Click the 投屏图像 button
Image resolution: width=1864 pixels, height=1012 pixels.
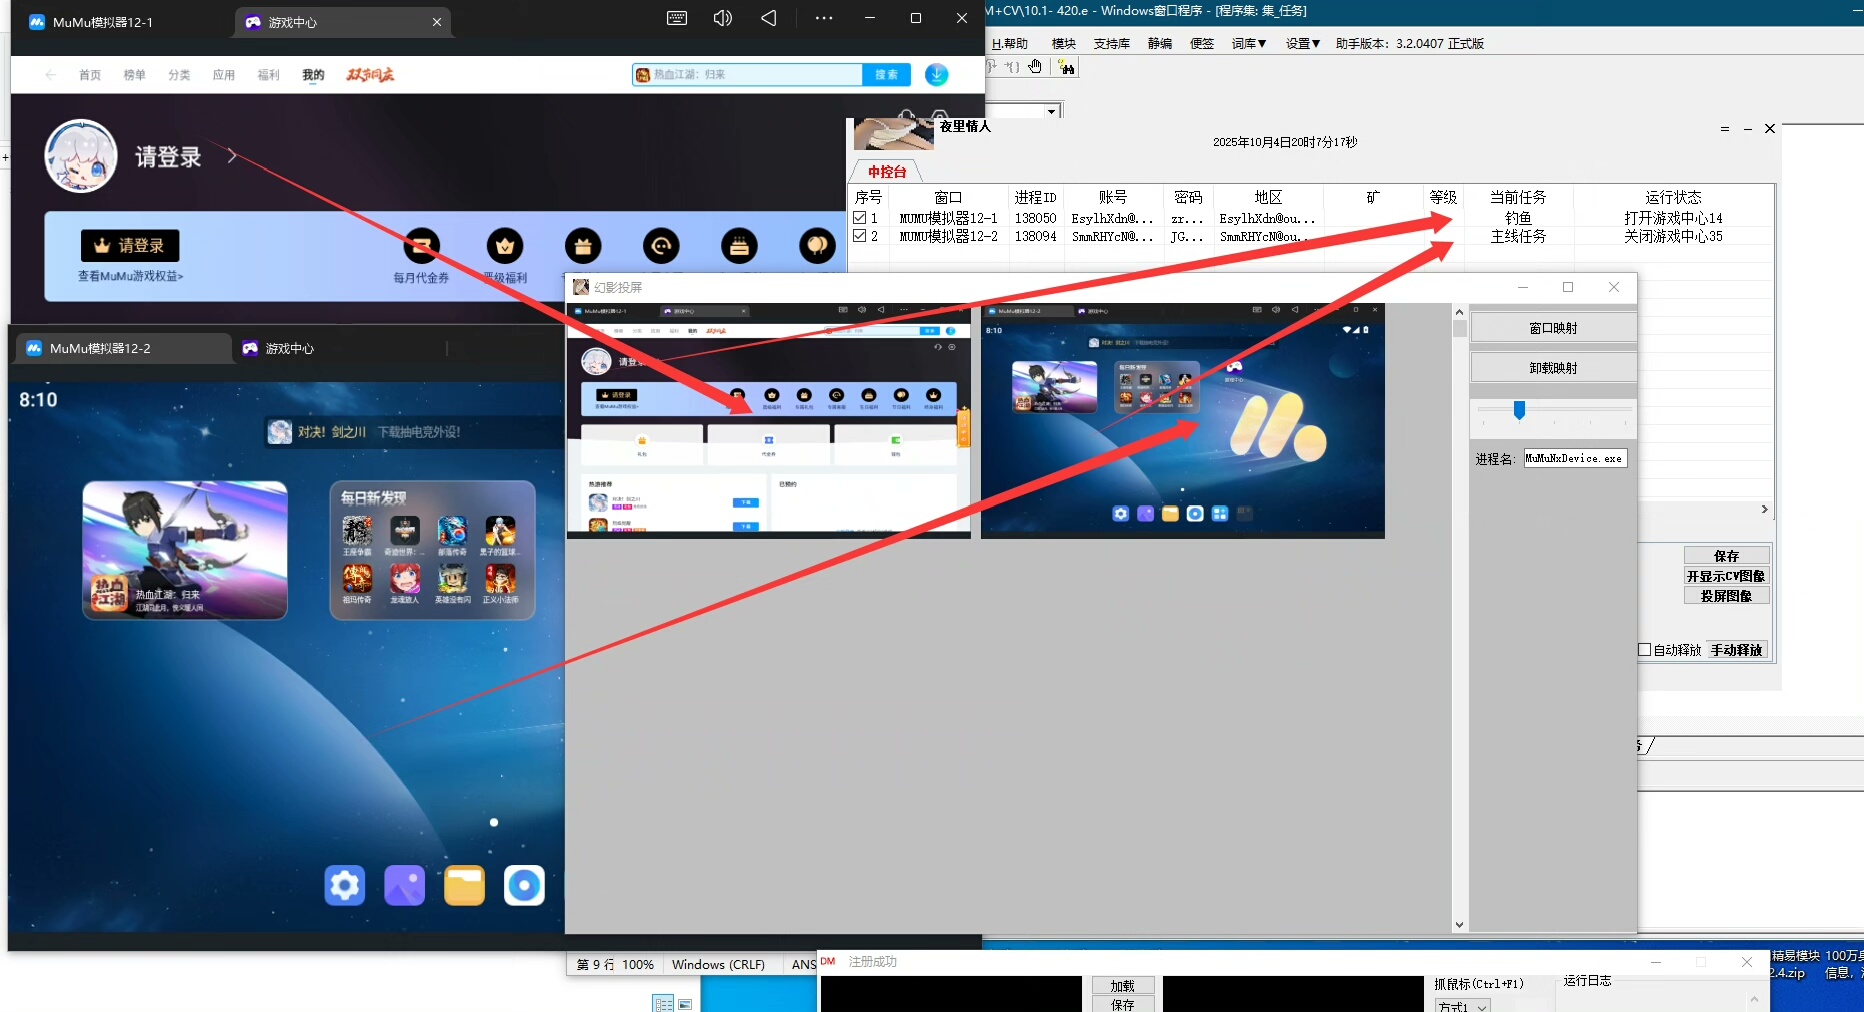[1726, 596]
